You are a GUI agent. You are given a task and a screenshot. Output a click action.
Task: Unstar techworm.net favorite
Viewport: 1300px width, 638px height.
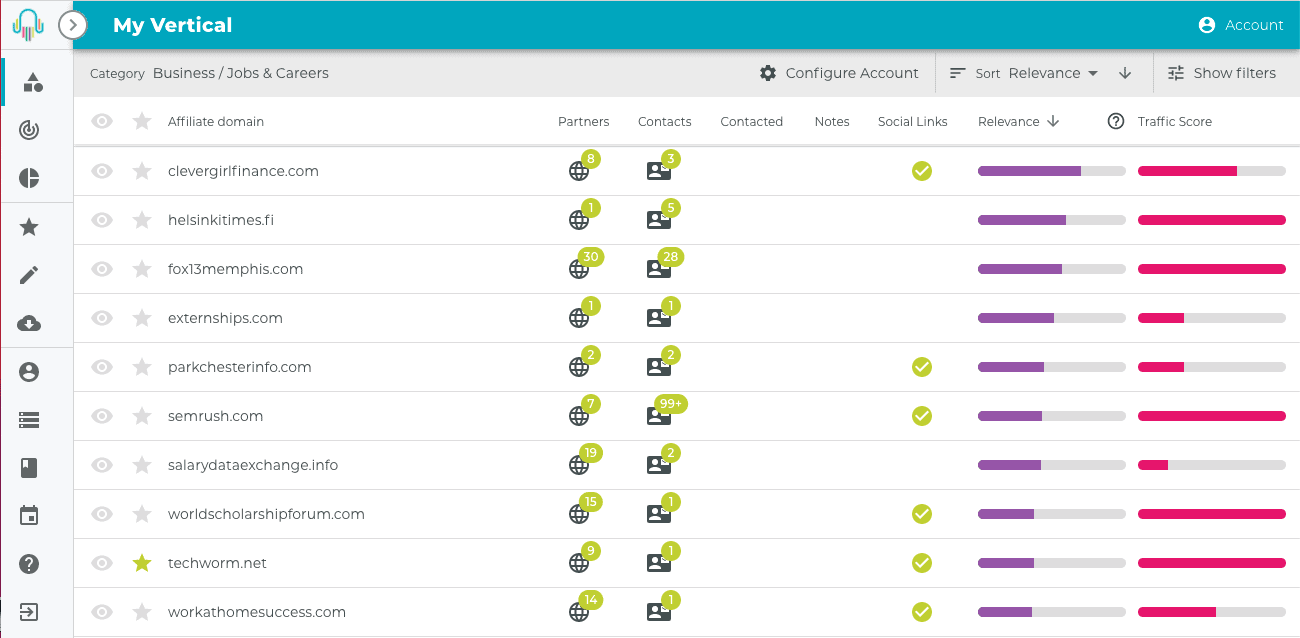tap(142, 563)
